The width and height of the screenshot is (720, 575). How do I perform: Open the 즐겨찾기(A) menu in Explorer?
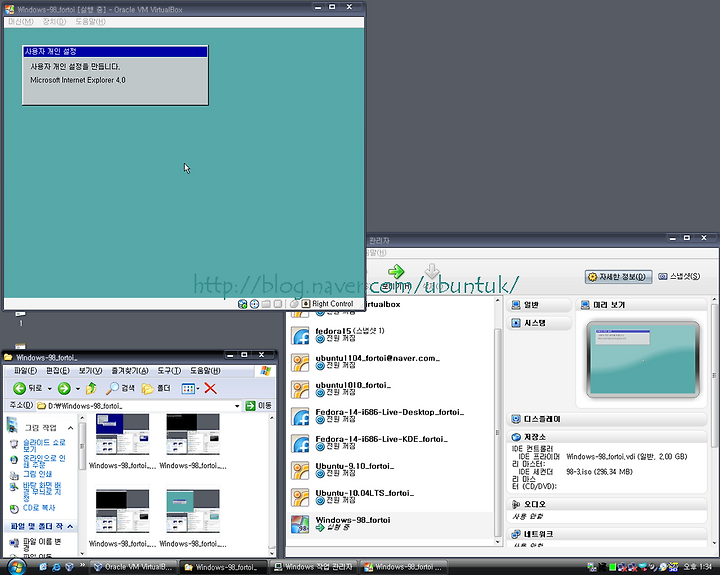(x=130, y=371)
